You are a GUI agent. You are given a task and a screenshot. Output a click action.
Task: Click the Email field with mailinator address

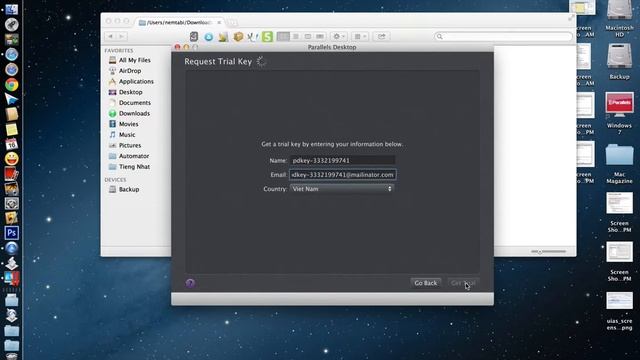pyautogui.click(x=342, y=175)
